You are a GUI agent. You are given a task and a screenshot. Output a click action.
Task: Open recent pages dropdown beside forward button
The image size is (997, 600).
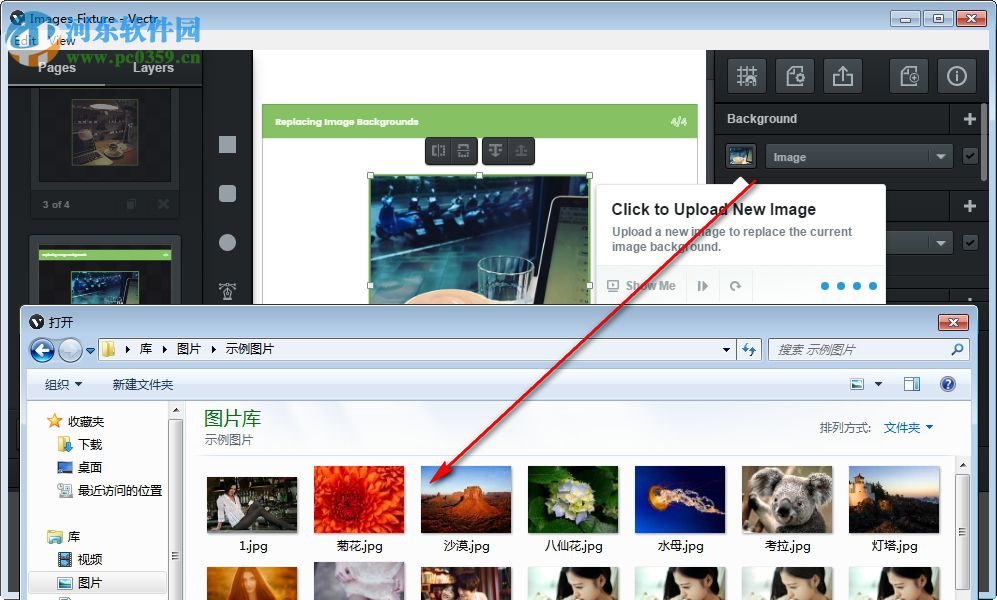(90, 350)
